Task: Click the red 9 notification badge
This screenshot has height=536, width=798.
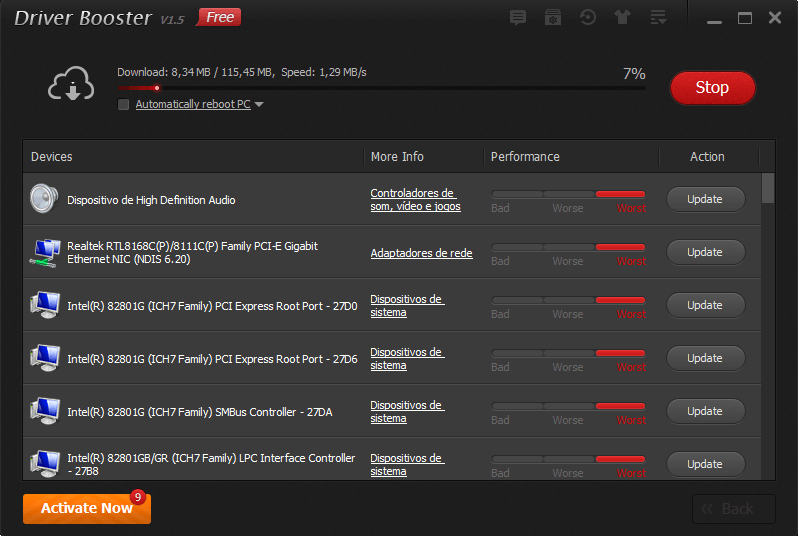Action: pyautogui.click(x=137, y=497)
